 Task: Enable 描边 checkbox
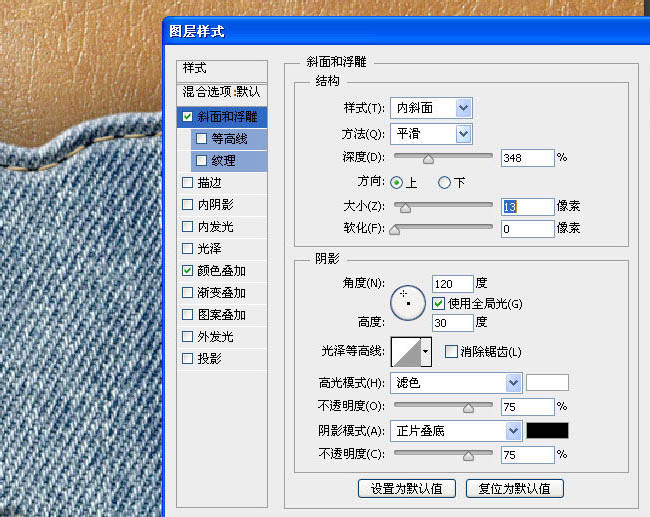pyautogui.click(x=187, y=182)
